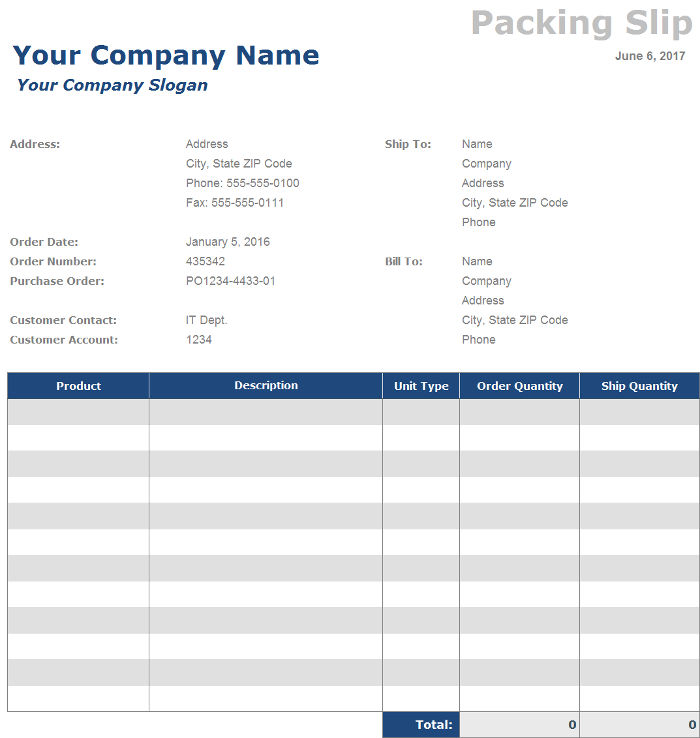Screen dimensions: 700x738
Task: Click the Ship To: label
Action: point(408,144)
